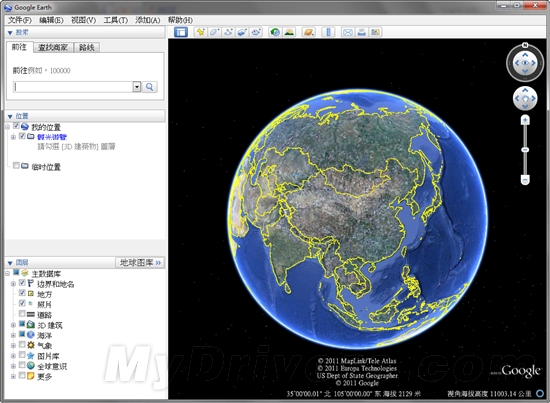
Task: Click the email envelope toolbar icon
Action: pyautogui.click(x=348, y=32)
